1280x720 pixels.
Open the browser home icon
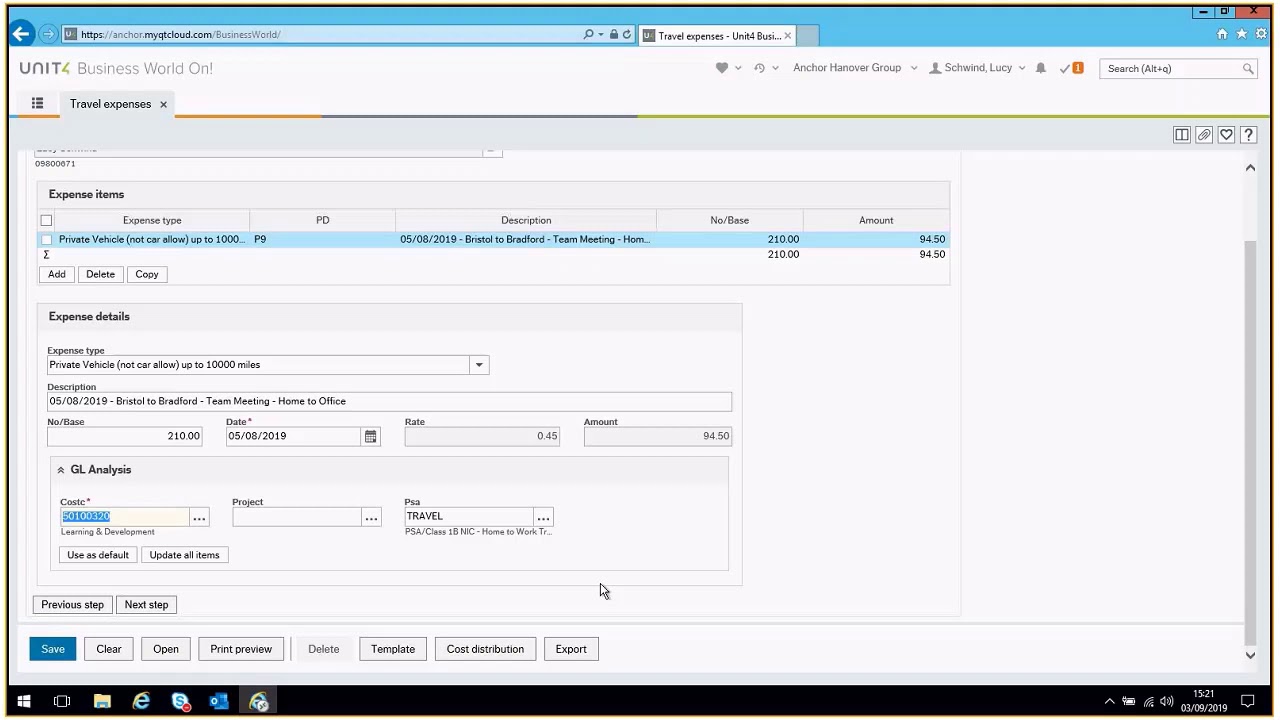[1222, 34]
